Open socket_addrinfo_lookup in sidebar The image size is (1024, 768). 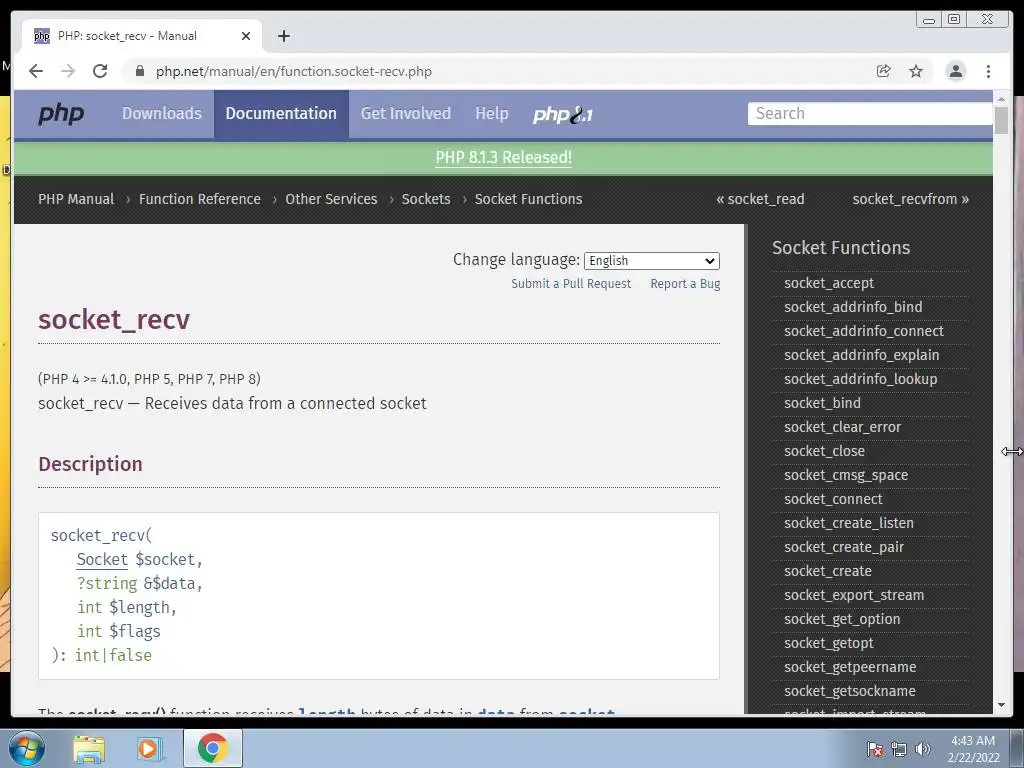click(x=860, y=379)
